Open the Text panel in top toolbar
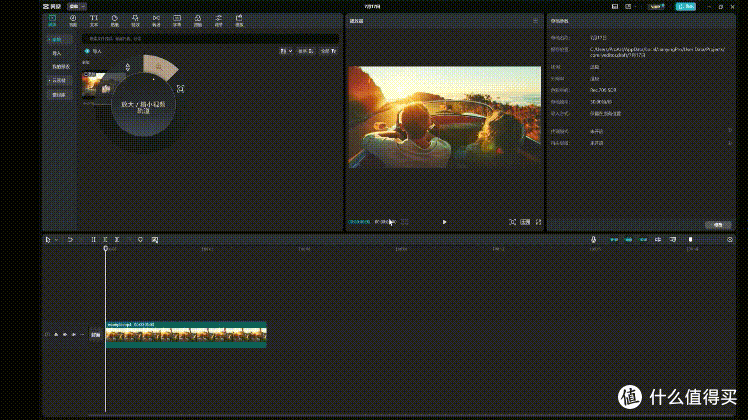748x420 pixels. 94,21
